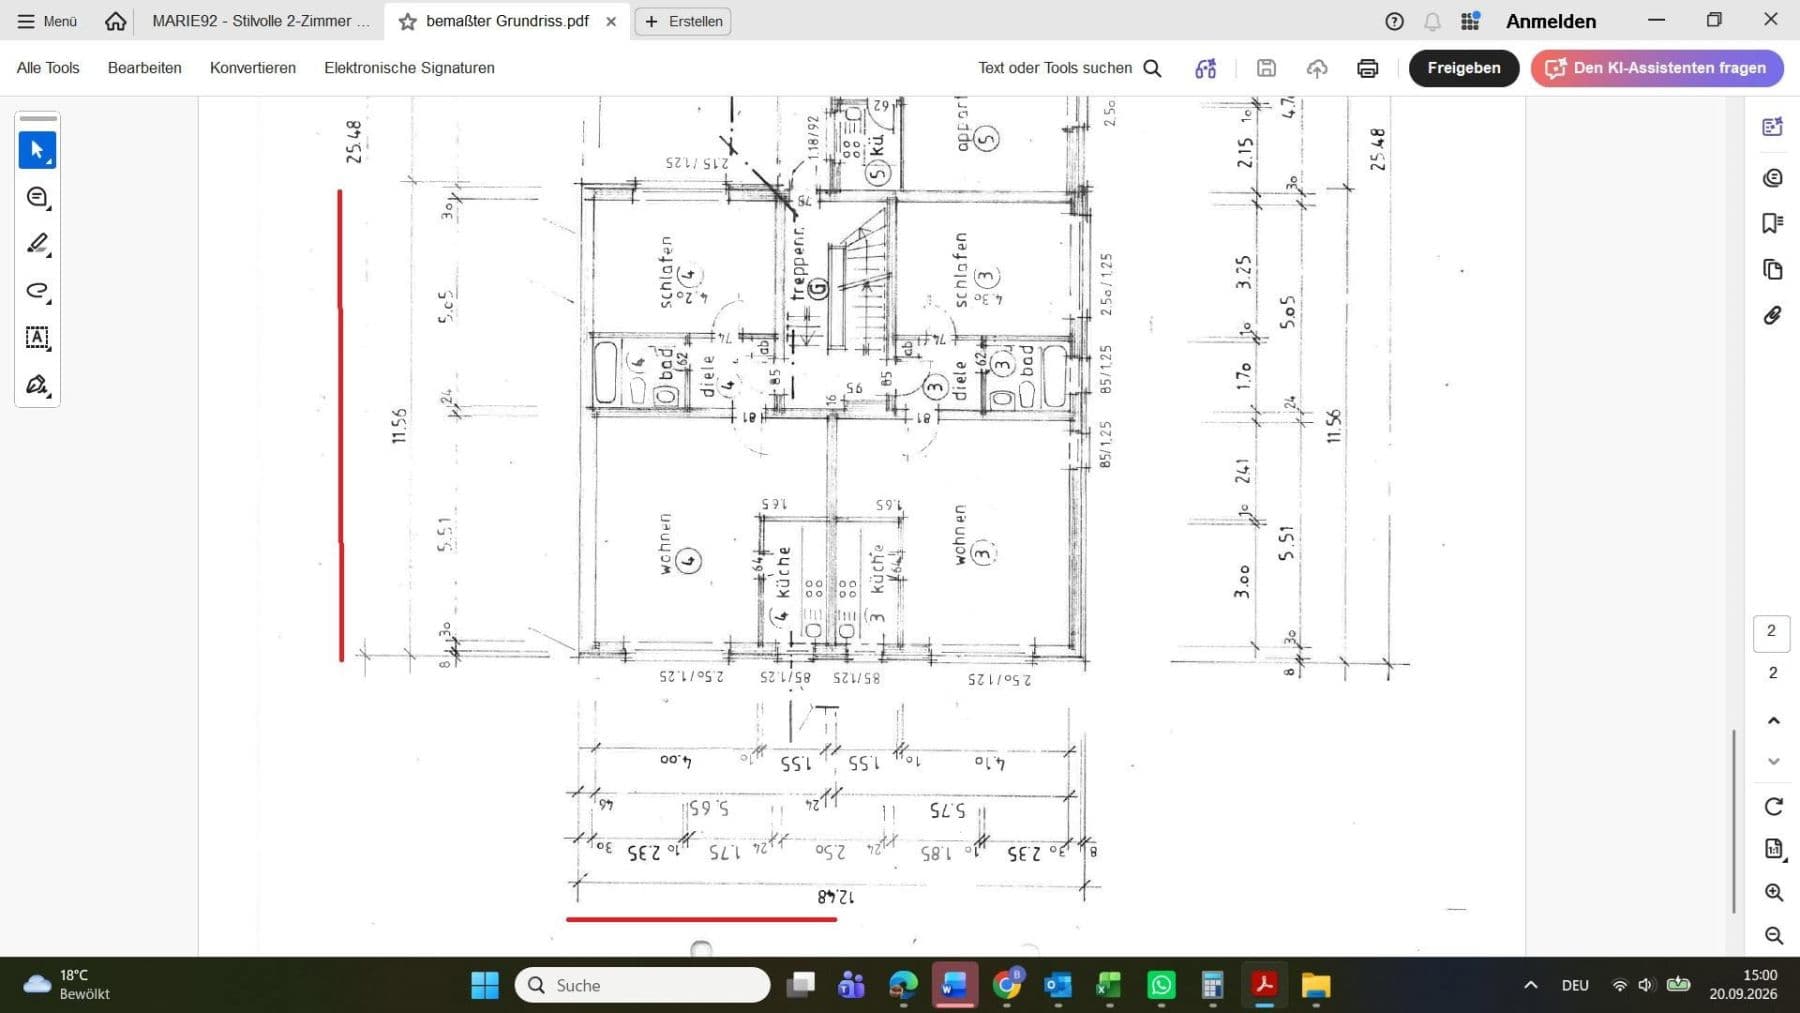Open the Bearbeiten menu

click(x=145, y=68)
